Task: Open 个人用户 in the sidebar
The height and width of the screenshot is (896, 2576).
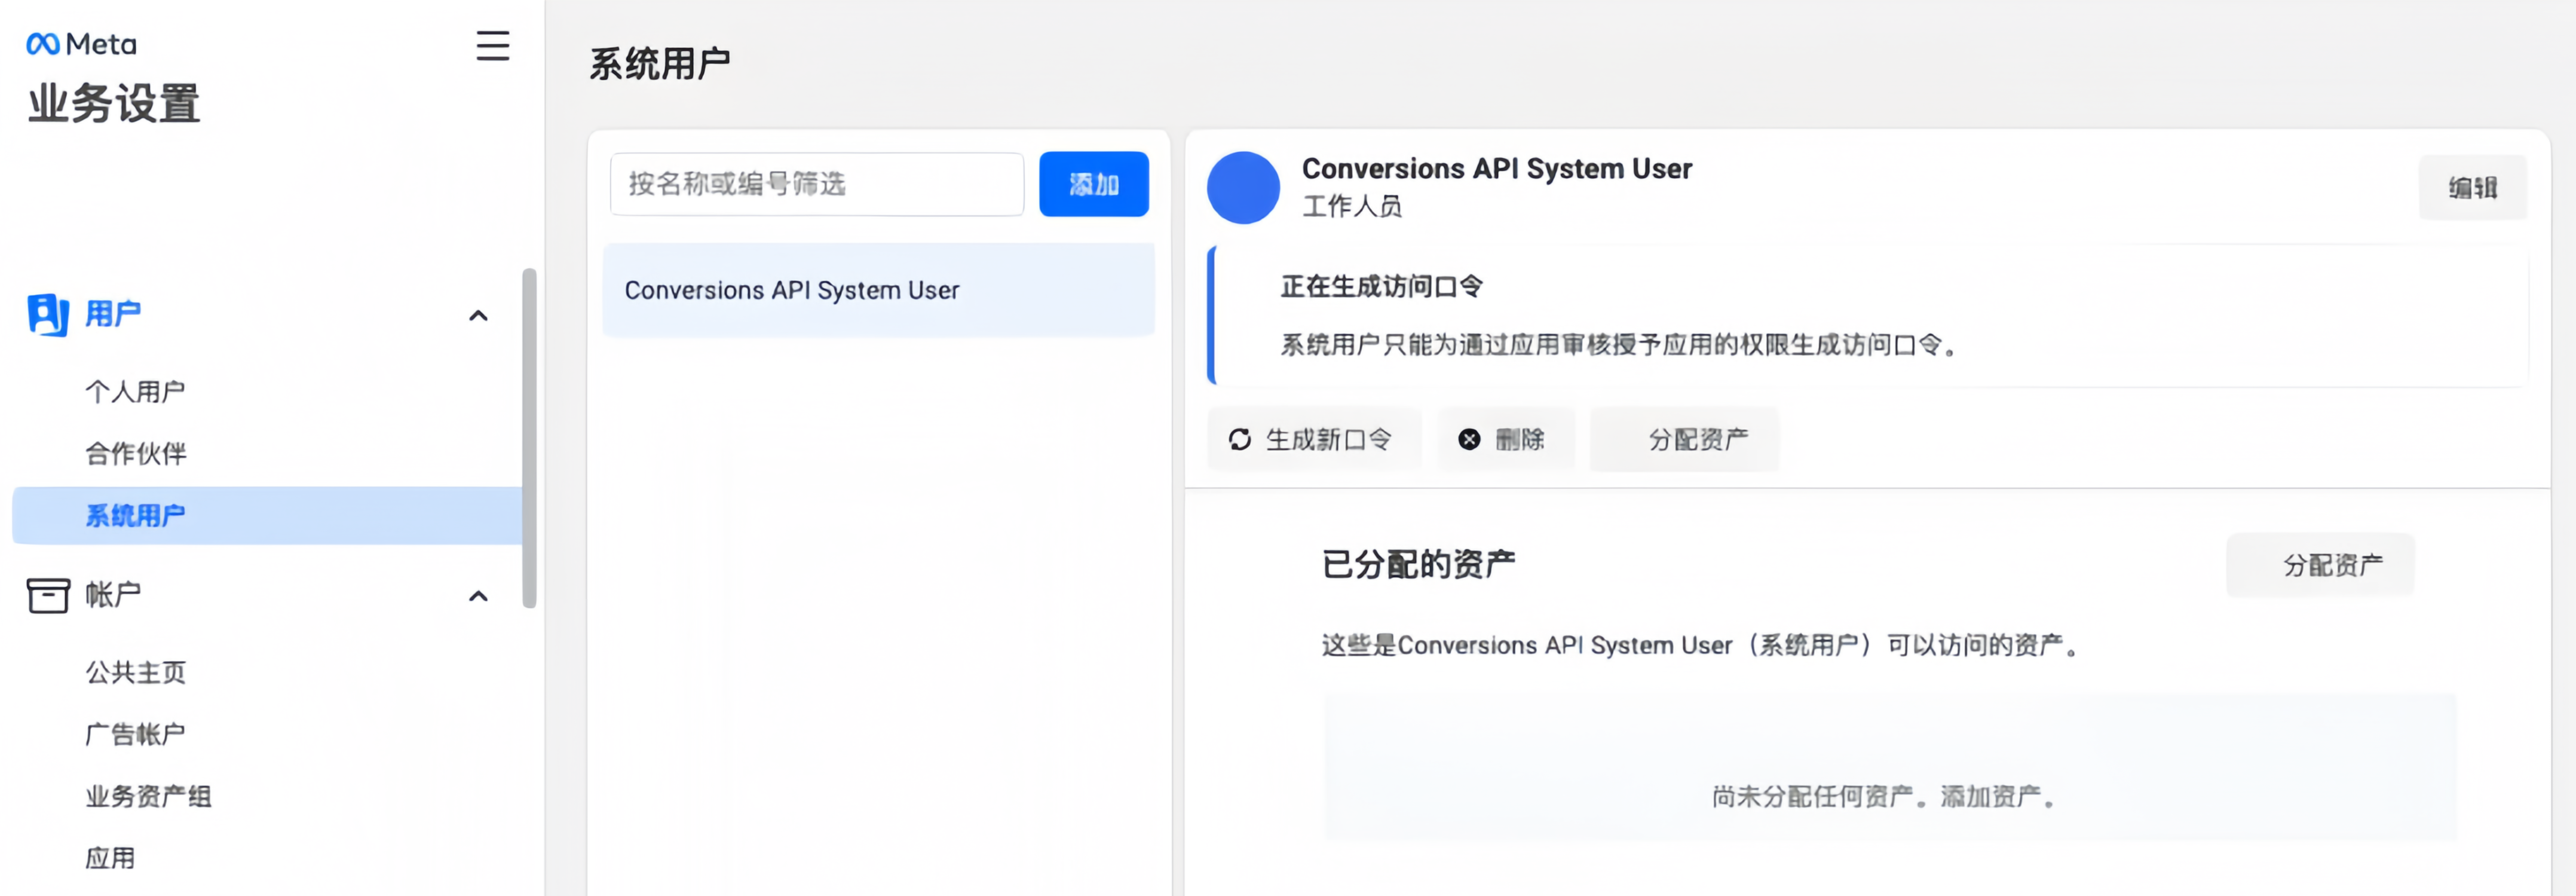Action: click(135, 391)
